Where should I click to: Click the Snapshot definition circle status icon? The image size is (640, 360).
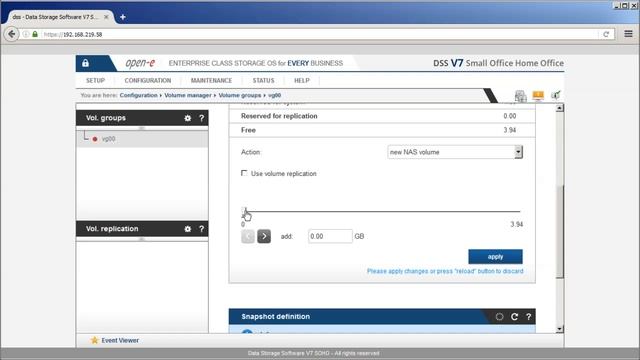pyautogui.click(x=499, y=317)
